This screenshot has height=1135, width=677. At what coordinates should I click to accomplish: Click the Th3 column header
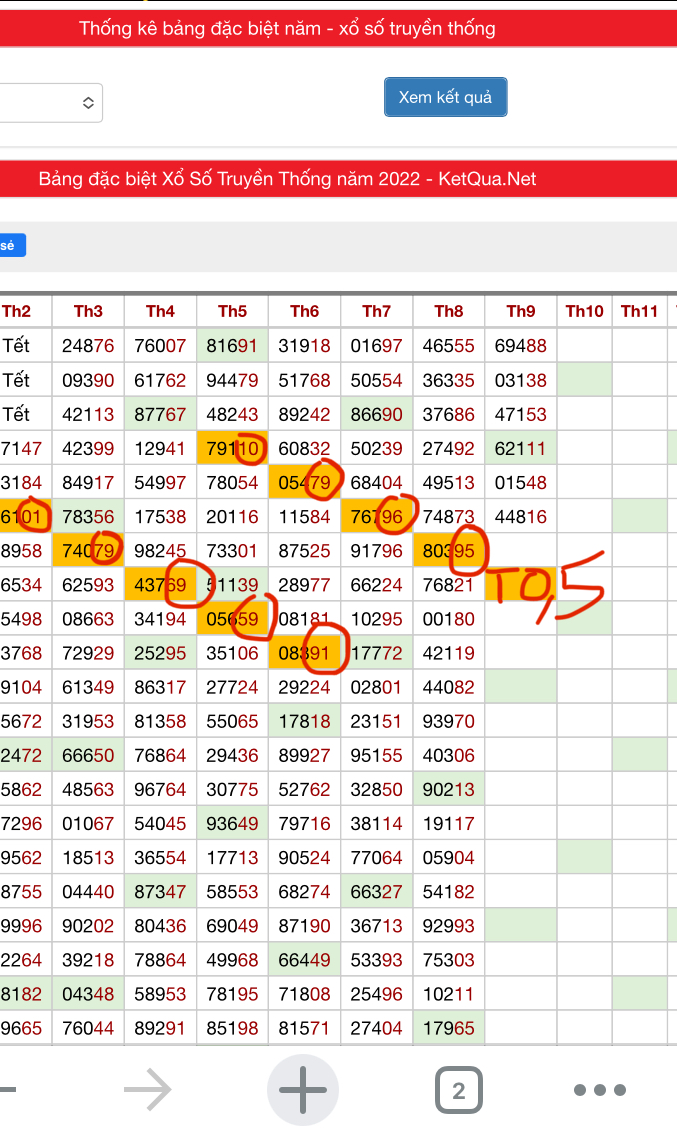point(88,311)
